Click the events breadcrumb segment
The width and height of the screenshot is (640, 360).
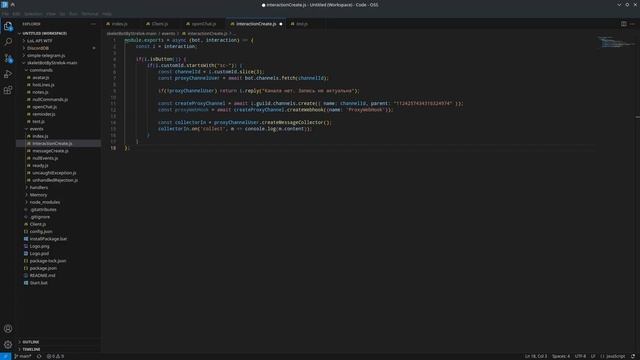168,34
